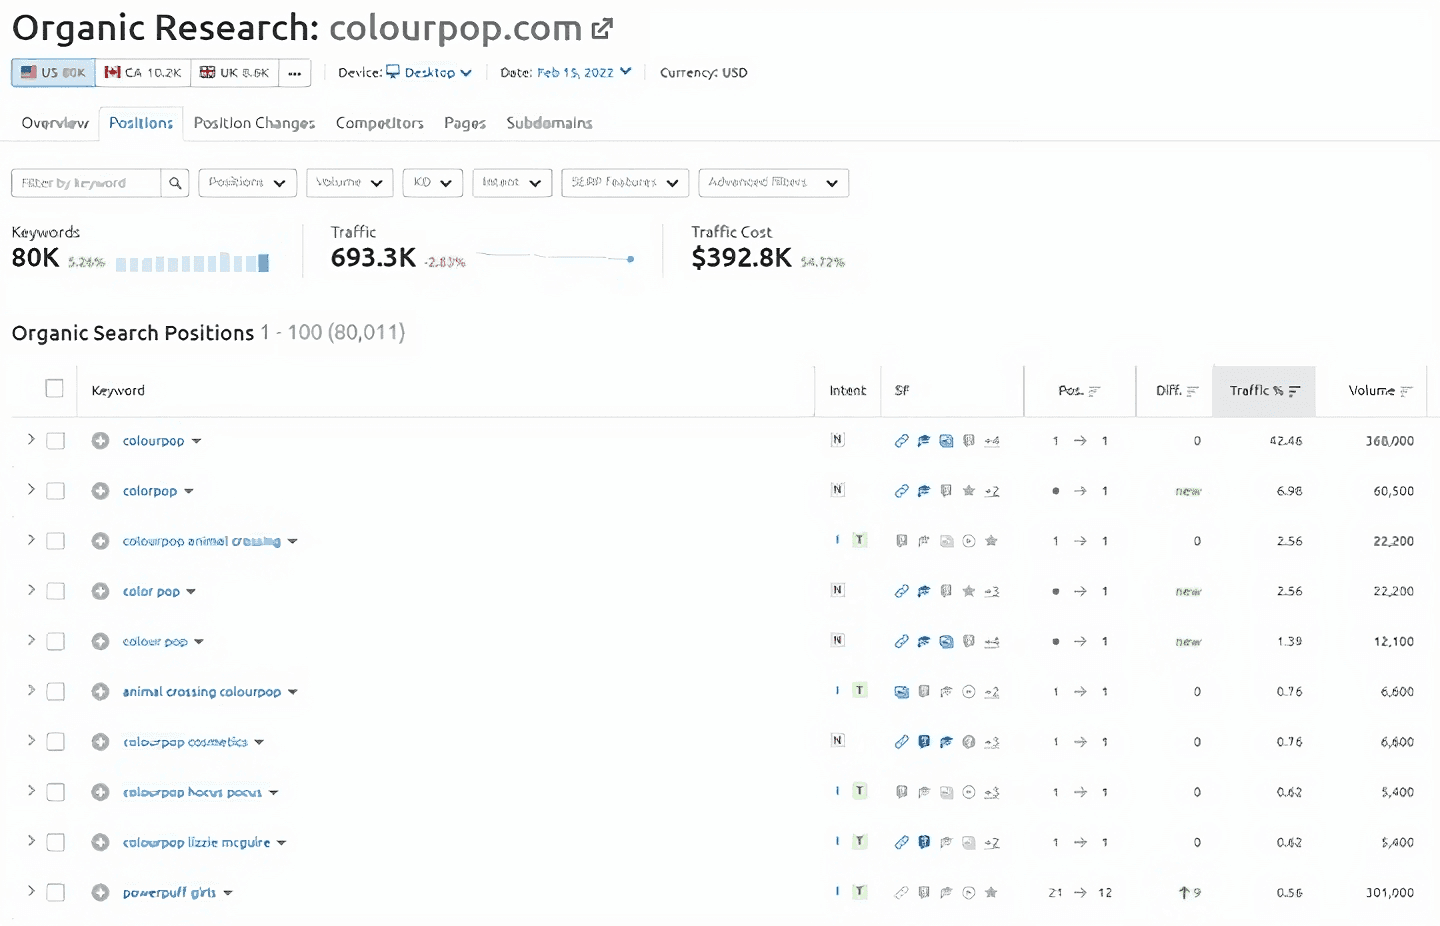Select the UK 8.6K database button
The width and height of the screenshot is (1440, 926).
(x=234, y=73)
